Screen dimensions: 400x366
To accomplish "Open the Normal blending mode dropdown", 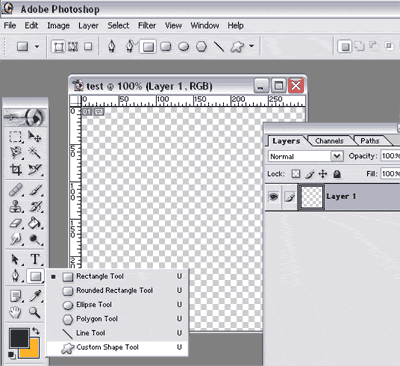I will (305, 156).
